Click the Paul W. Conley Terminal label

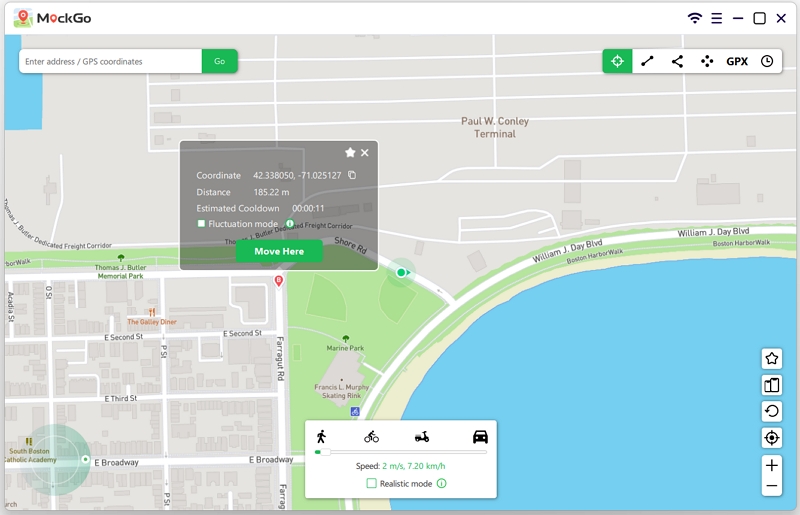coord(495,128)
